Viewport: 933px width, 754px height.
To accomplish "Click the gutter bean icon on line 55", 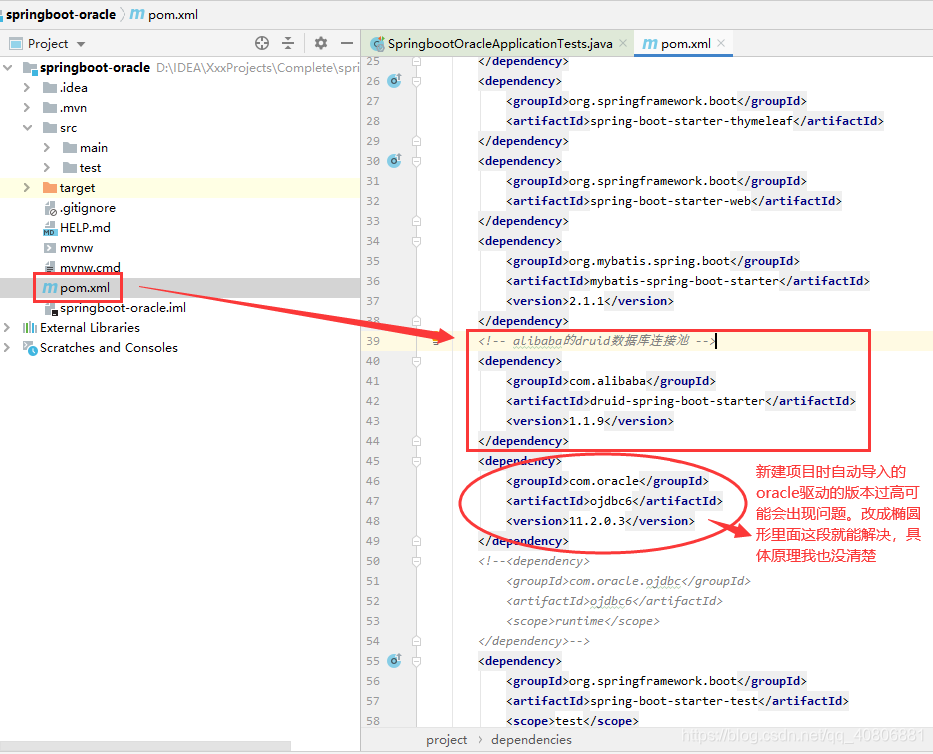I will click(395, 661).
